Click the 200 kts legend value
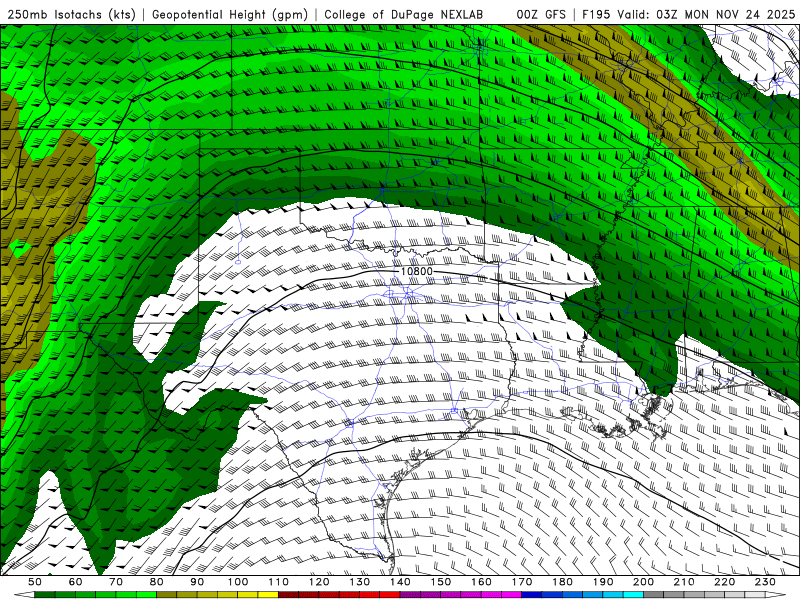This screenshot has height=600, width=800. click(x=643, y=582)
